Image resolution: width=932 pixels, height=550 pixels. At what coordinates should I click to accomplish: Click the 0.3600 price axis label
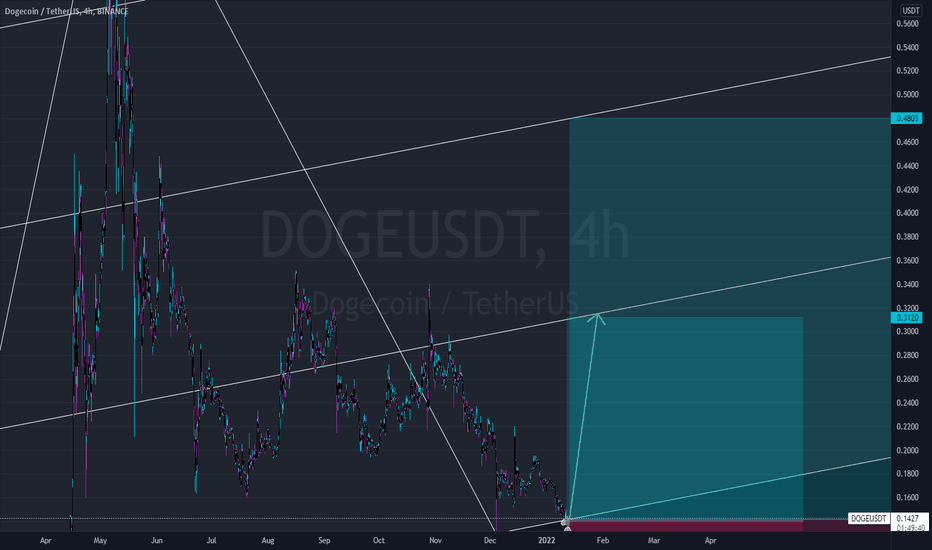pyautogui.click(x=907, y=260)
